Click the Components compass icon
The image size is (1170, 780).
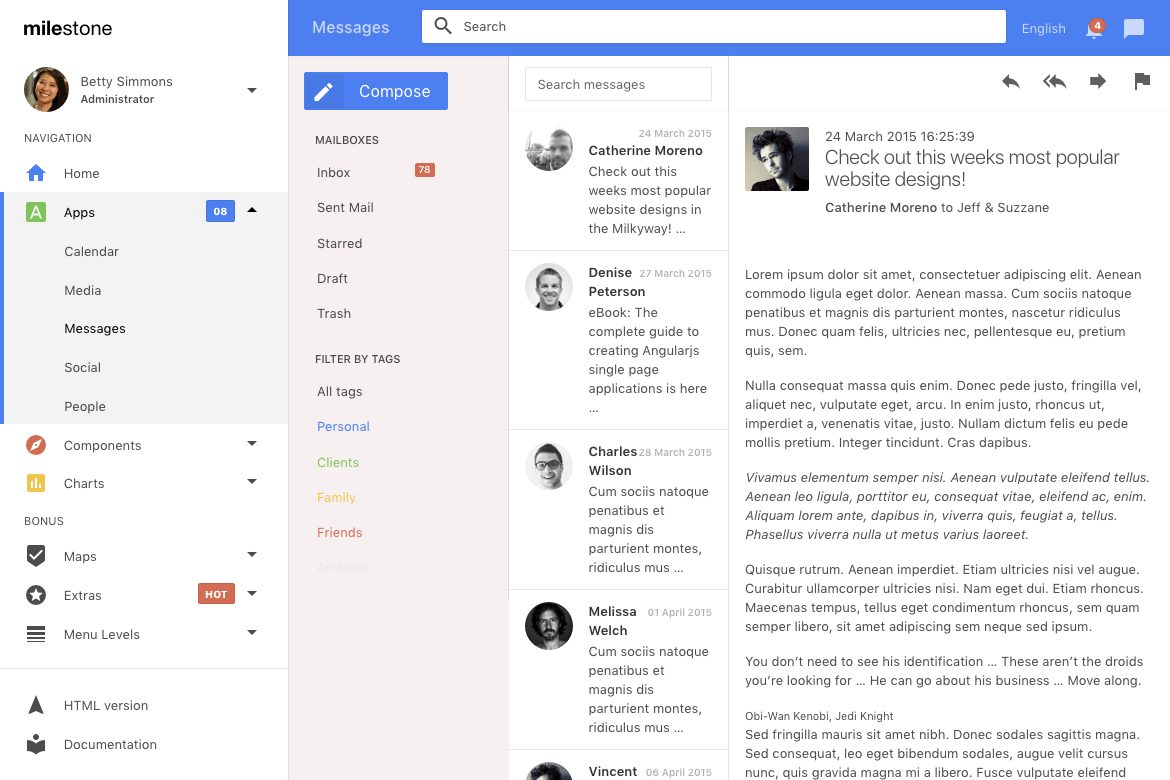pos(36,445)
